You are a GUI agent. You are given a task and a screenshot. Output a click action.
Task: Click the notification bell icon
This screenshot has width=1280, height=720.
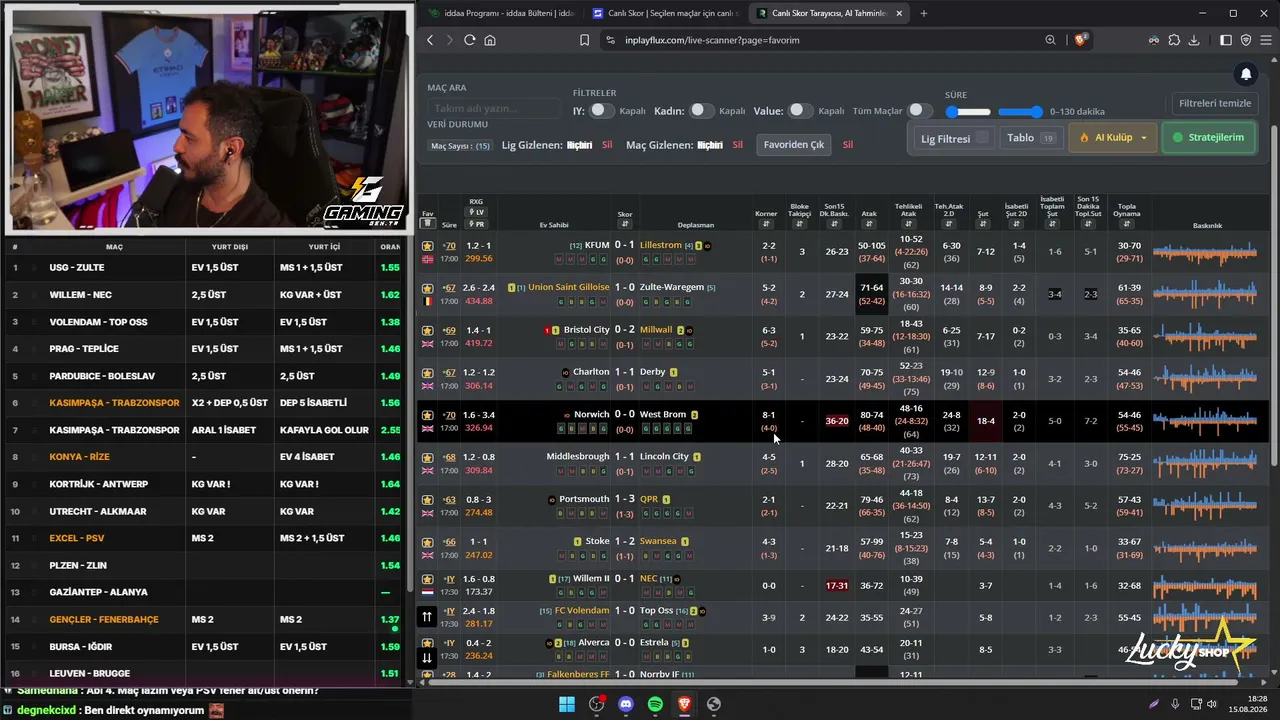[x=1245, y=74]
